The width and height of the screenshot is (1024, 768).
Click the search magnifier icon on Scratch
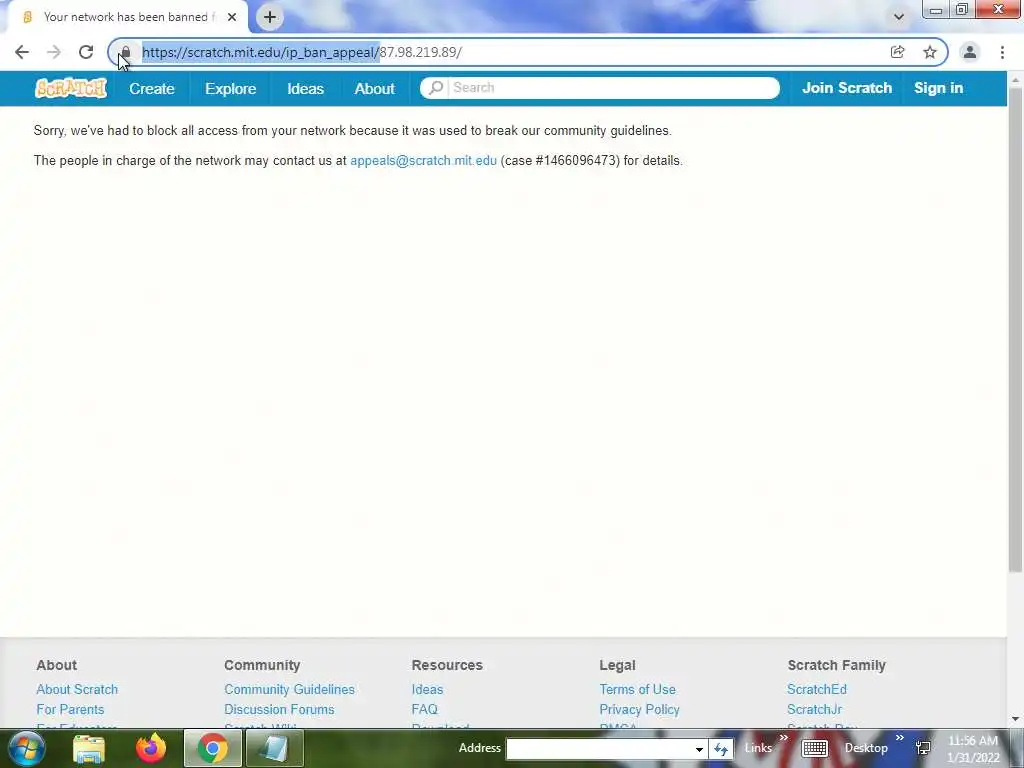coord(436,88)
